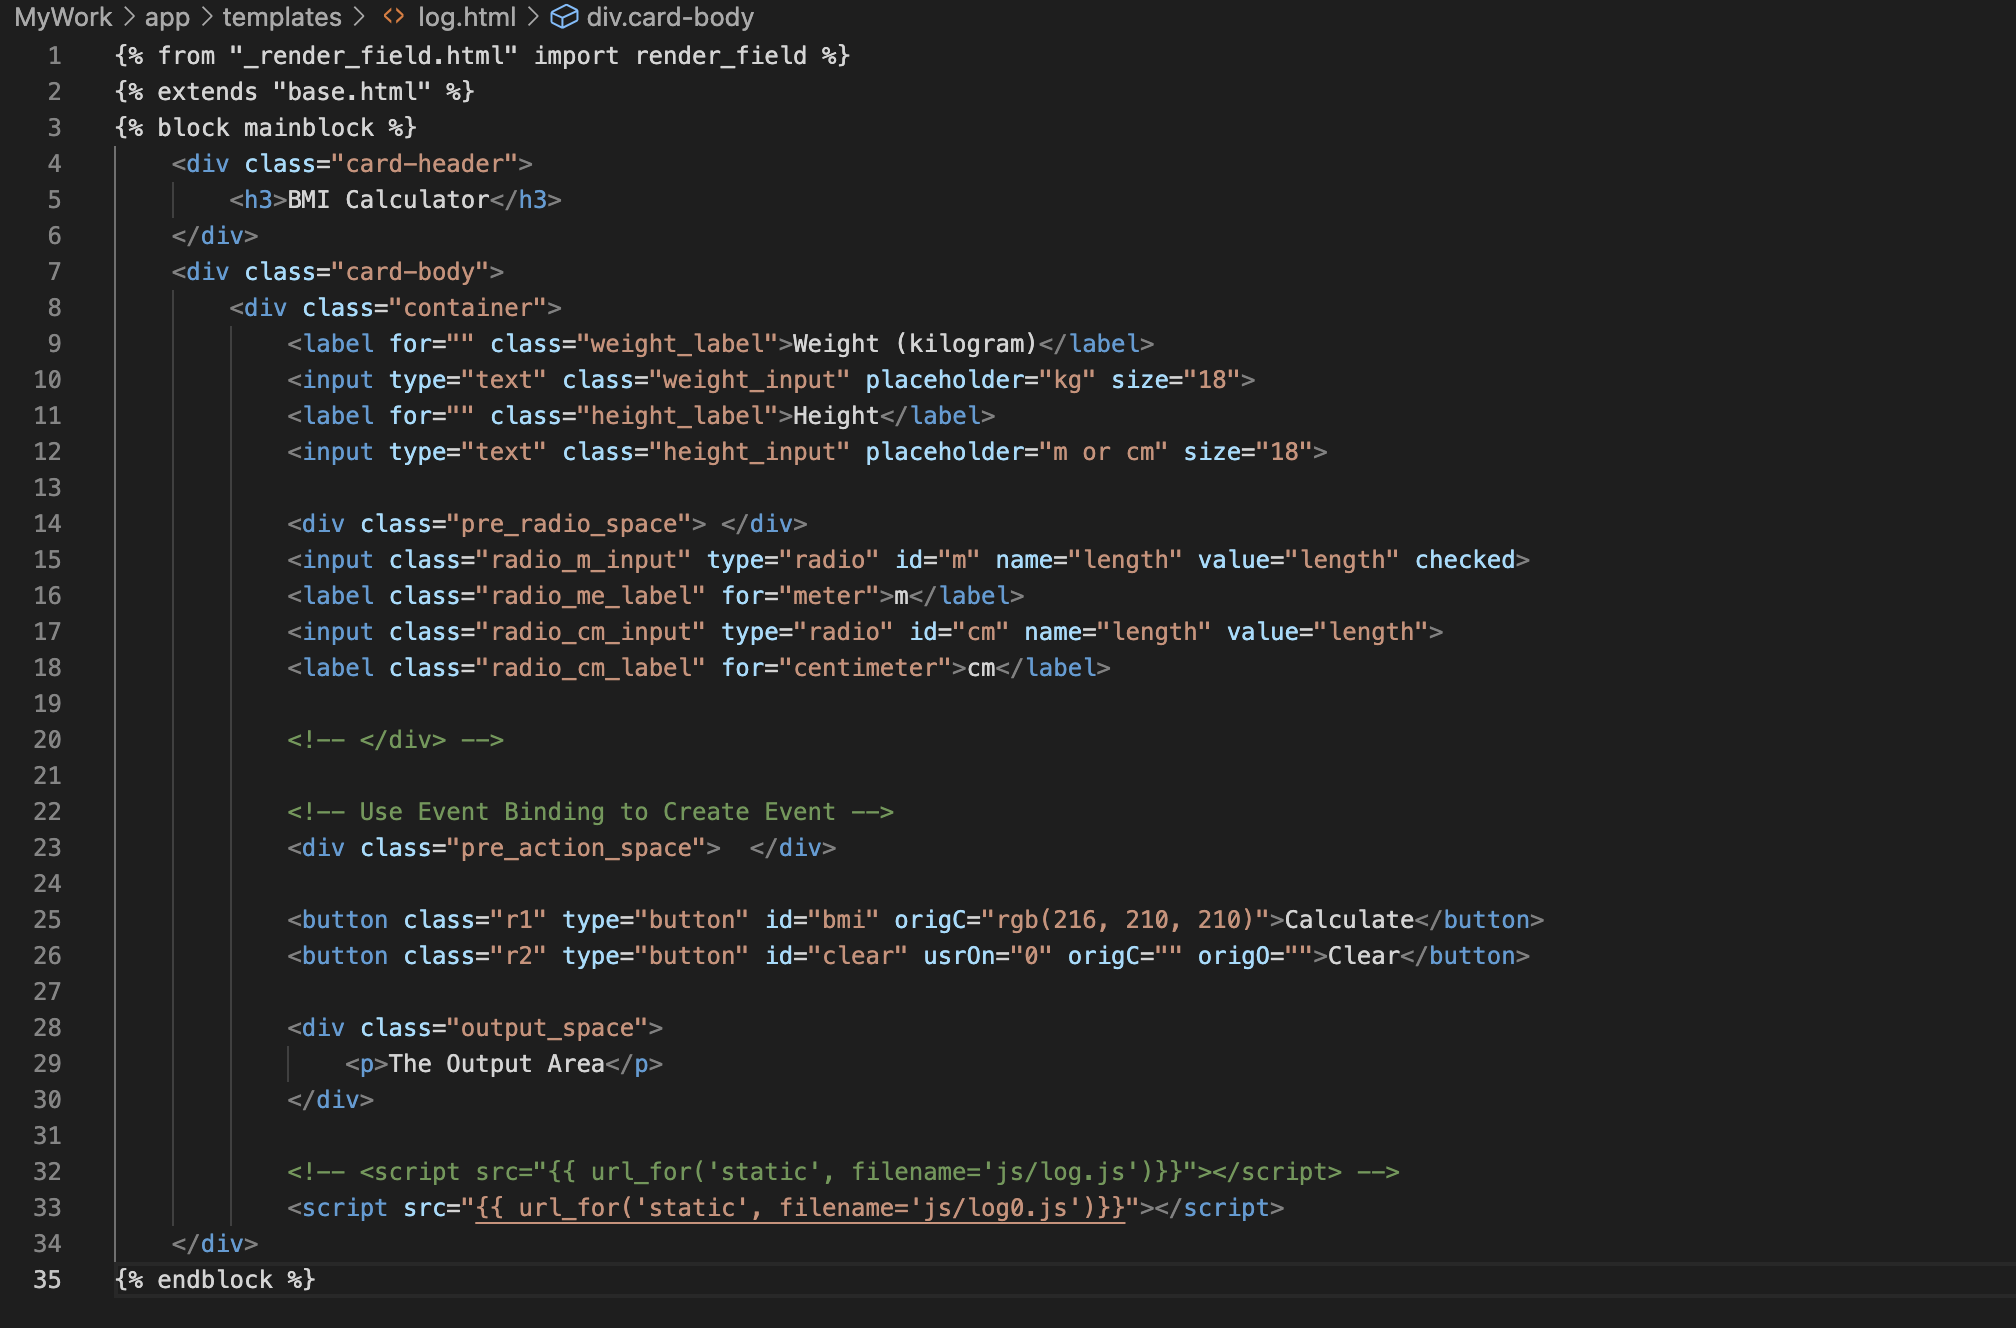Select div.card-body breadcrumb symbol
This screenshot has height=1328, width=2016.
coord(670,17)
